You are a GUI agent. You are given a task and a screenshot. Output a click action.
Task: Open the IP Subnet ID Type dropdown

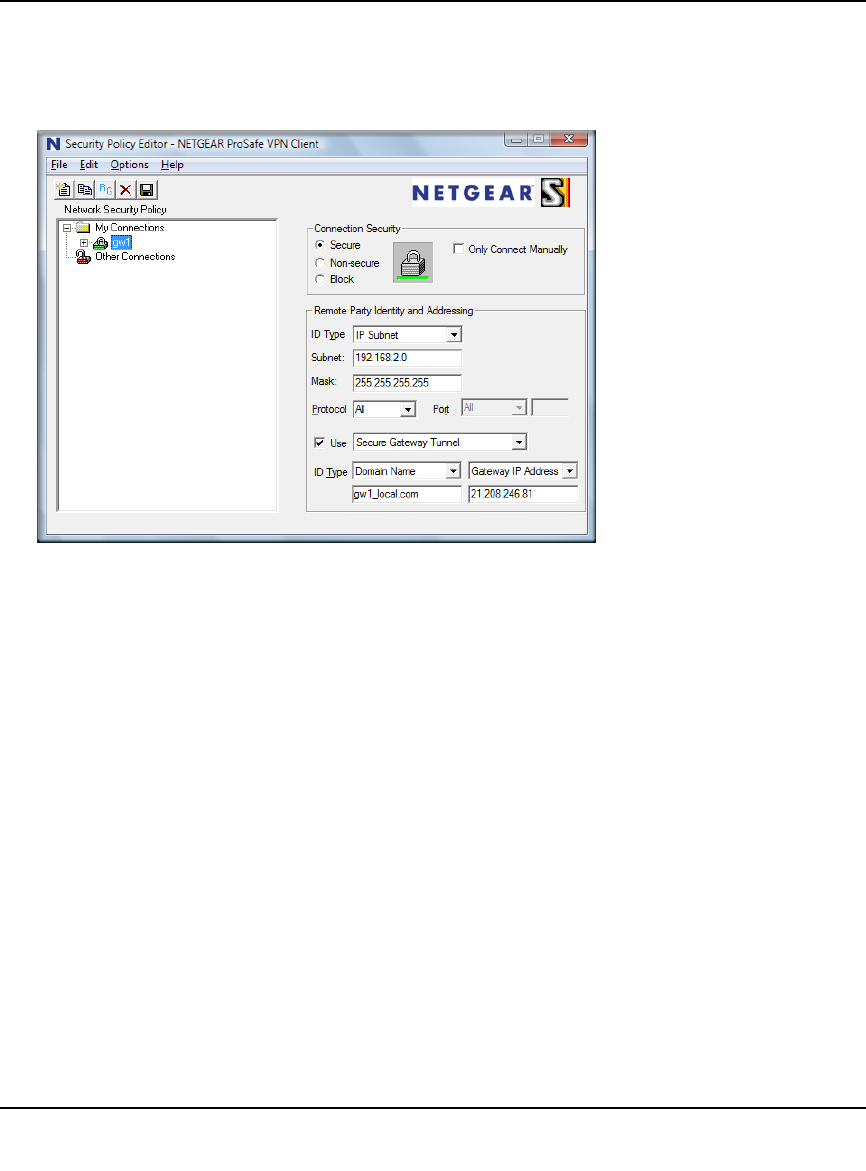click(454, 335)
